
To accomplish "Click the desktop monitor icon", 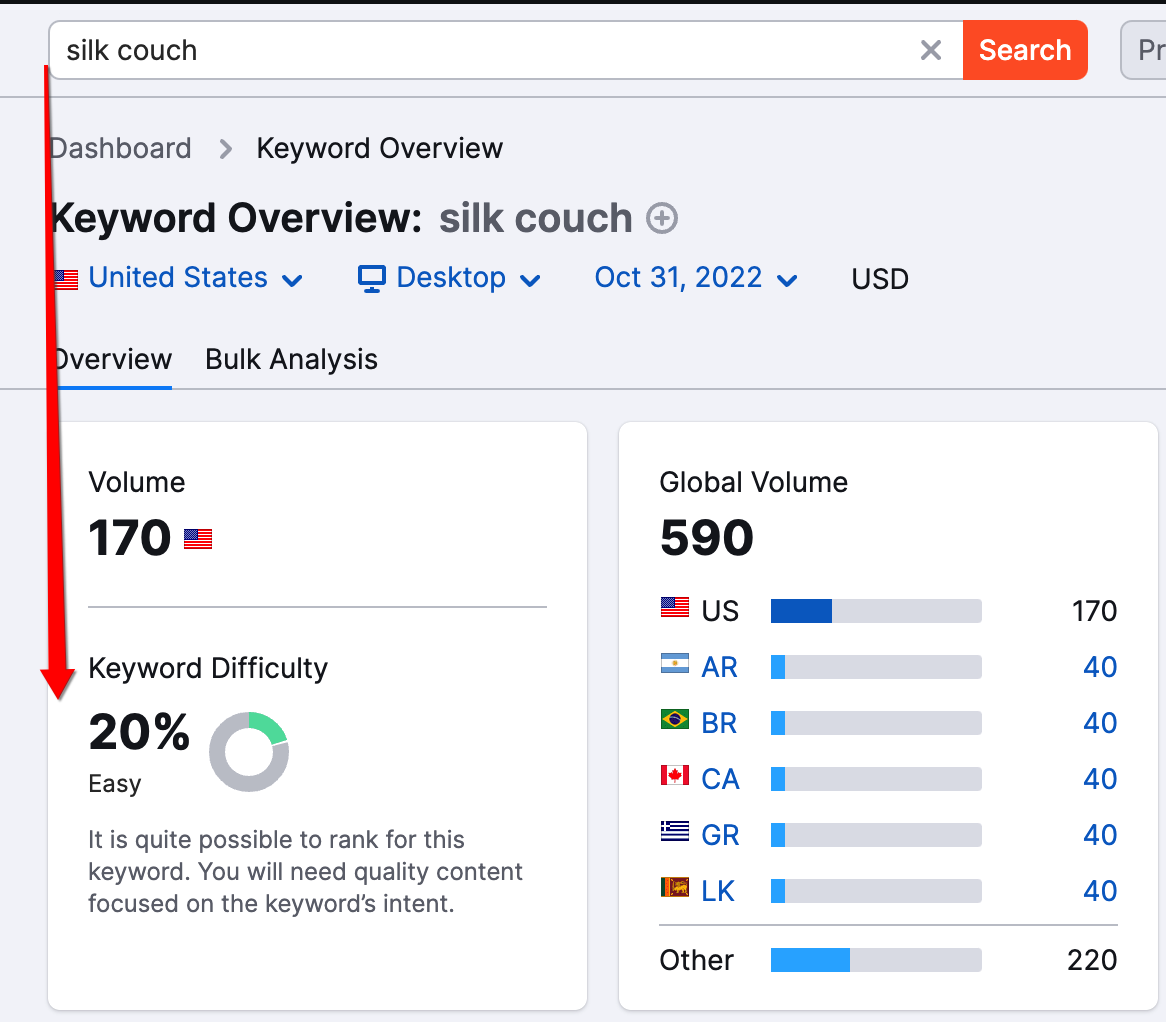I will tap(372, 278).
